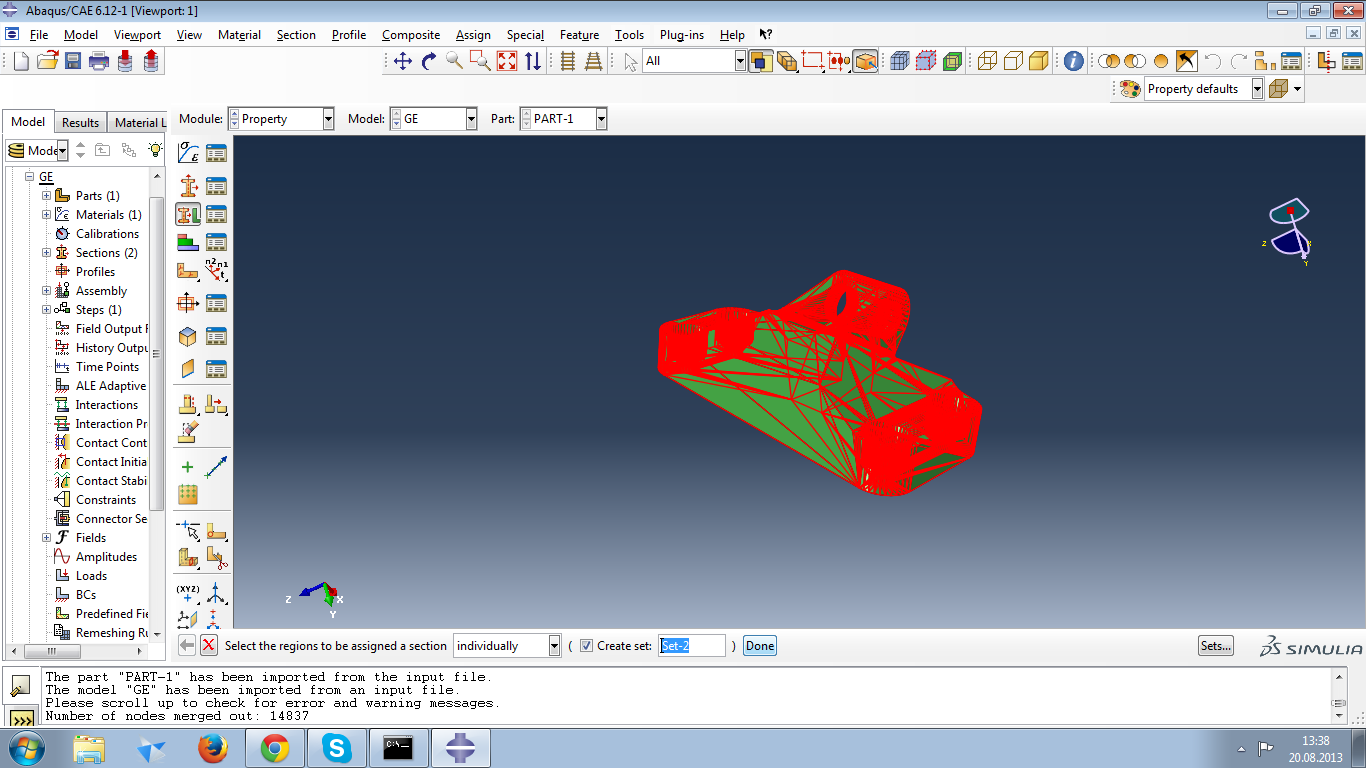Open the Part PART-1 dropdown
The image size is (1366, 768).
click(x=601, y=119)
